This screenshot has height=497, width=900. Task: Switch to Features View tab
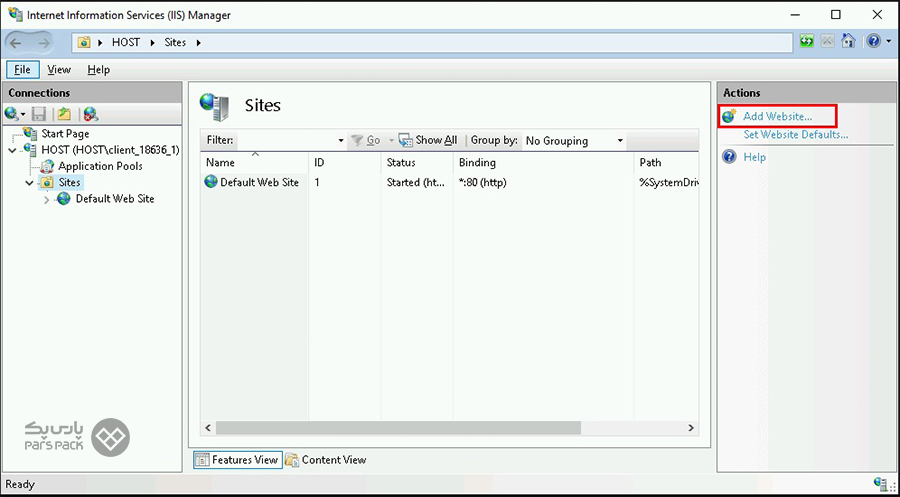point(238,460)
